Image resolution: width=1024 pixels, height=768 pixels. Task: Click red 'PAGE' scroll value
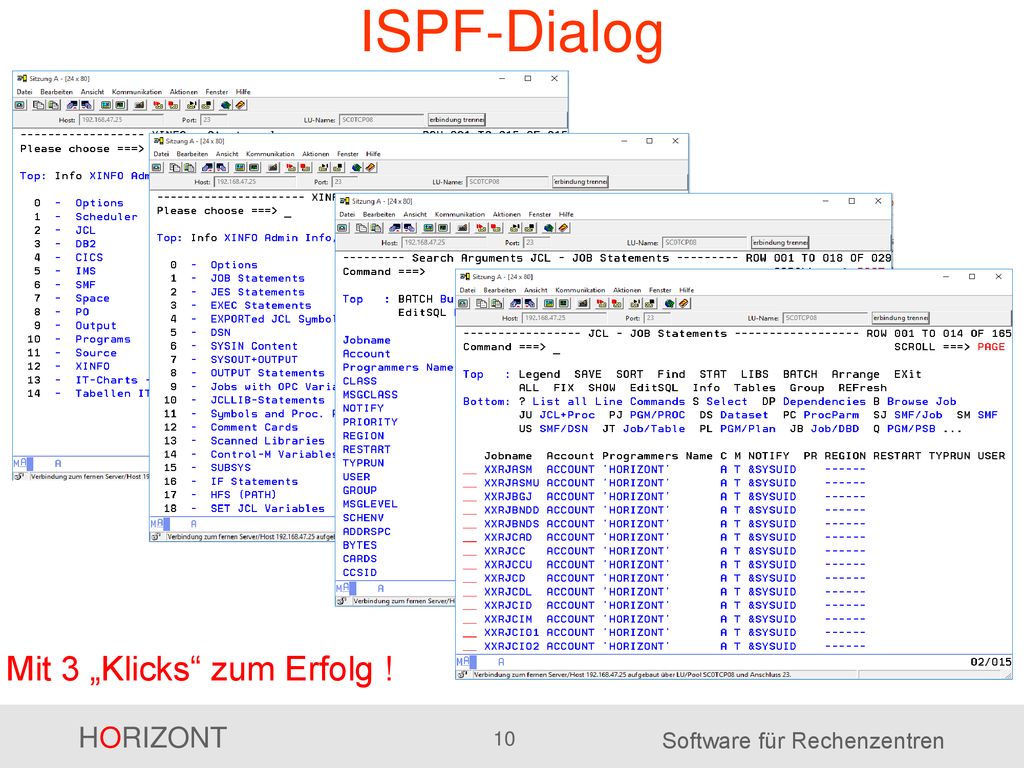tap(991, 347)
